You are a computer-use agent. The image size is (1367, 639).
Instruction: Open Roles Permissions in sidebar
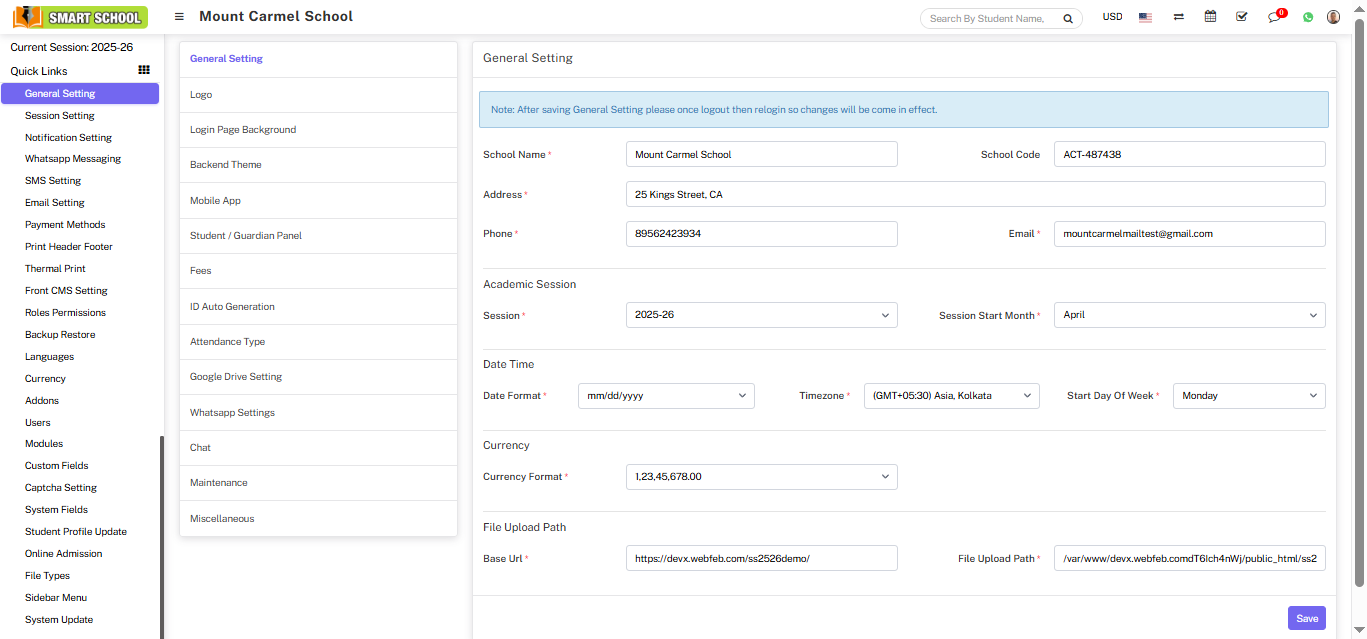point(65,313)
